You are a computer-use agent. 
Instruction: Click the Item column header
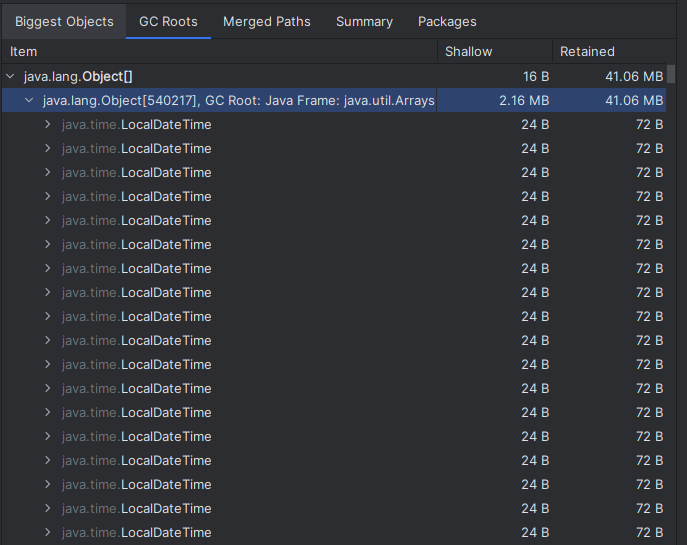219,52
